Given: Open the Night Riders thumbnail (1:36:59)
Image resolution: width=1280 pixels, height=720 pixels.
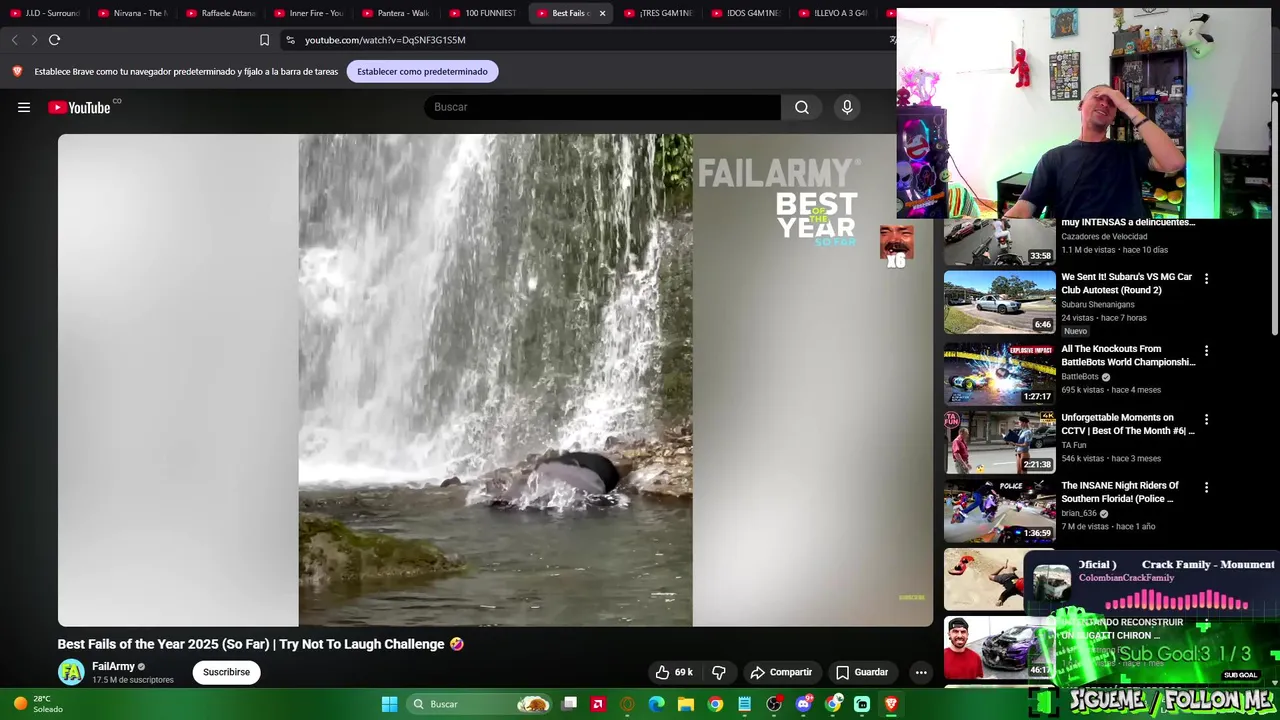Looking at the screenshot, I should (999, 509).
